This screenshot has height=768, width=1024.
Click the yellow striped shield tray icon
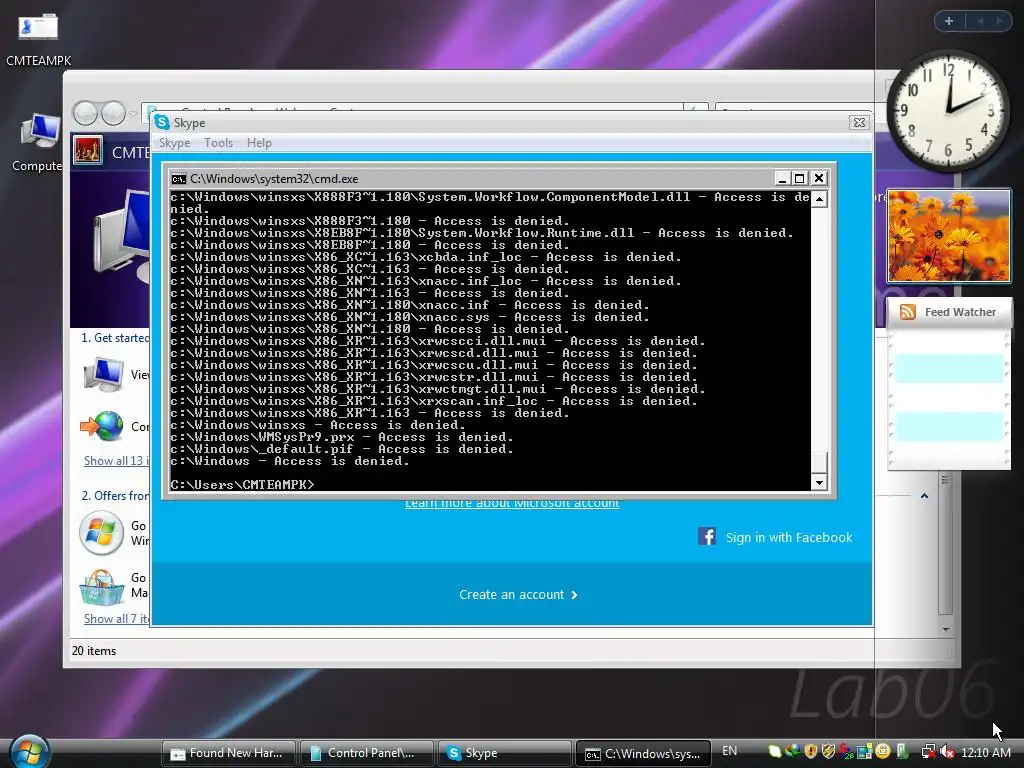coord(828,752)
